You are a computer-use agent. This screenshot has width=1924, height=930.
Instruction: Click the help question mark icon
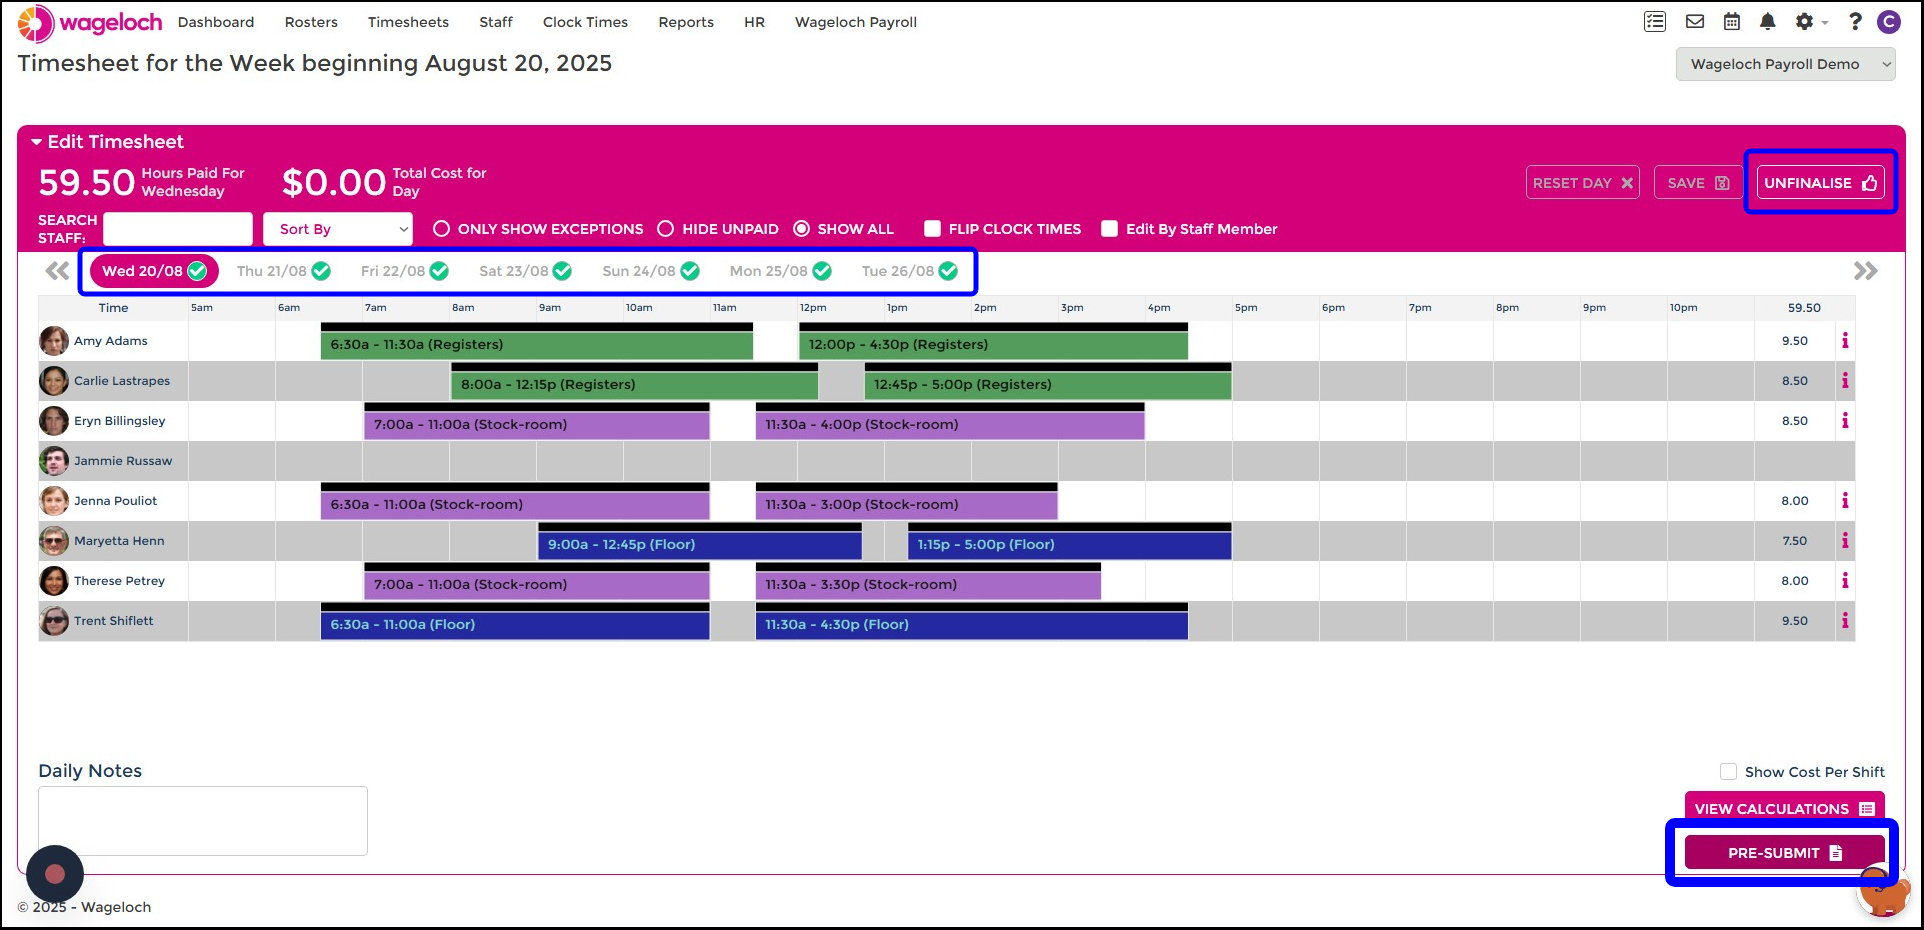tap(1855, 22)
